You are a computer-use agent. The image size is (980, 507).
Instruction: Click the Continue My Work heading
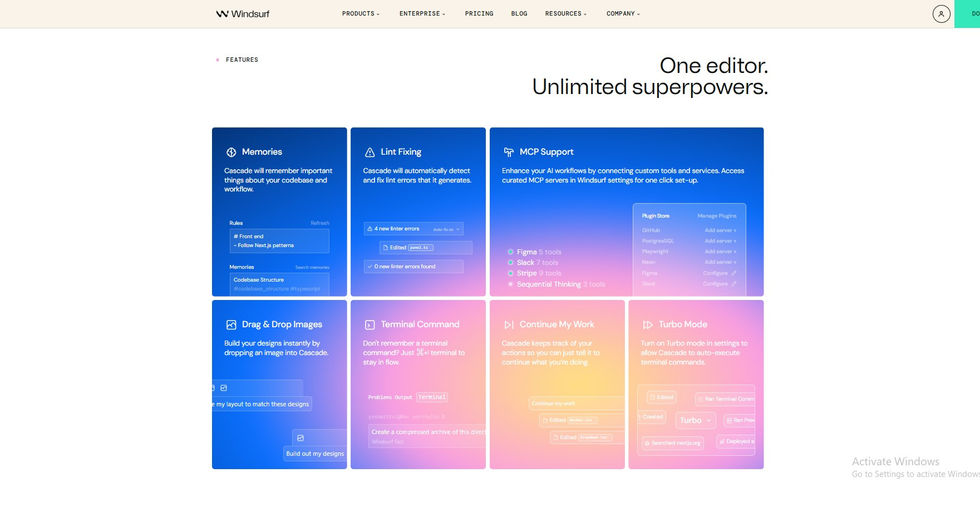coord(557,324)
